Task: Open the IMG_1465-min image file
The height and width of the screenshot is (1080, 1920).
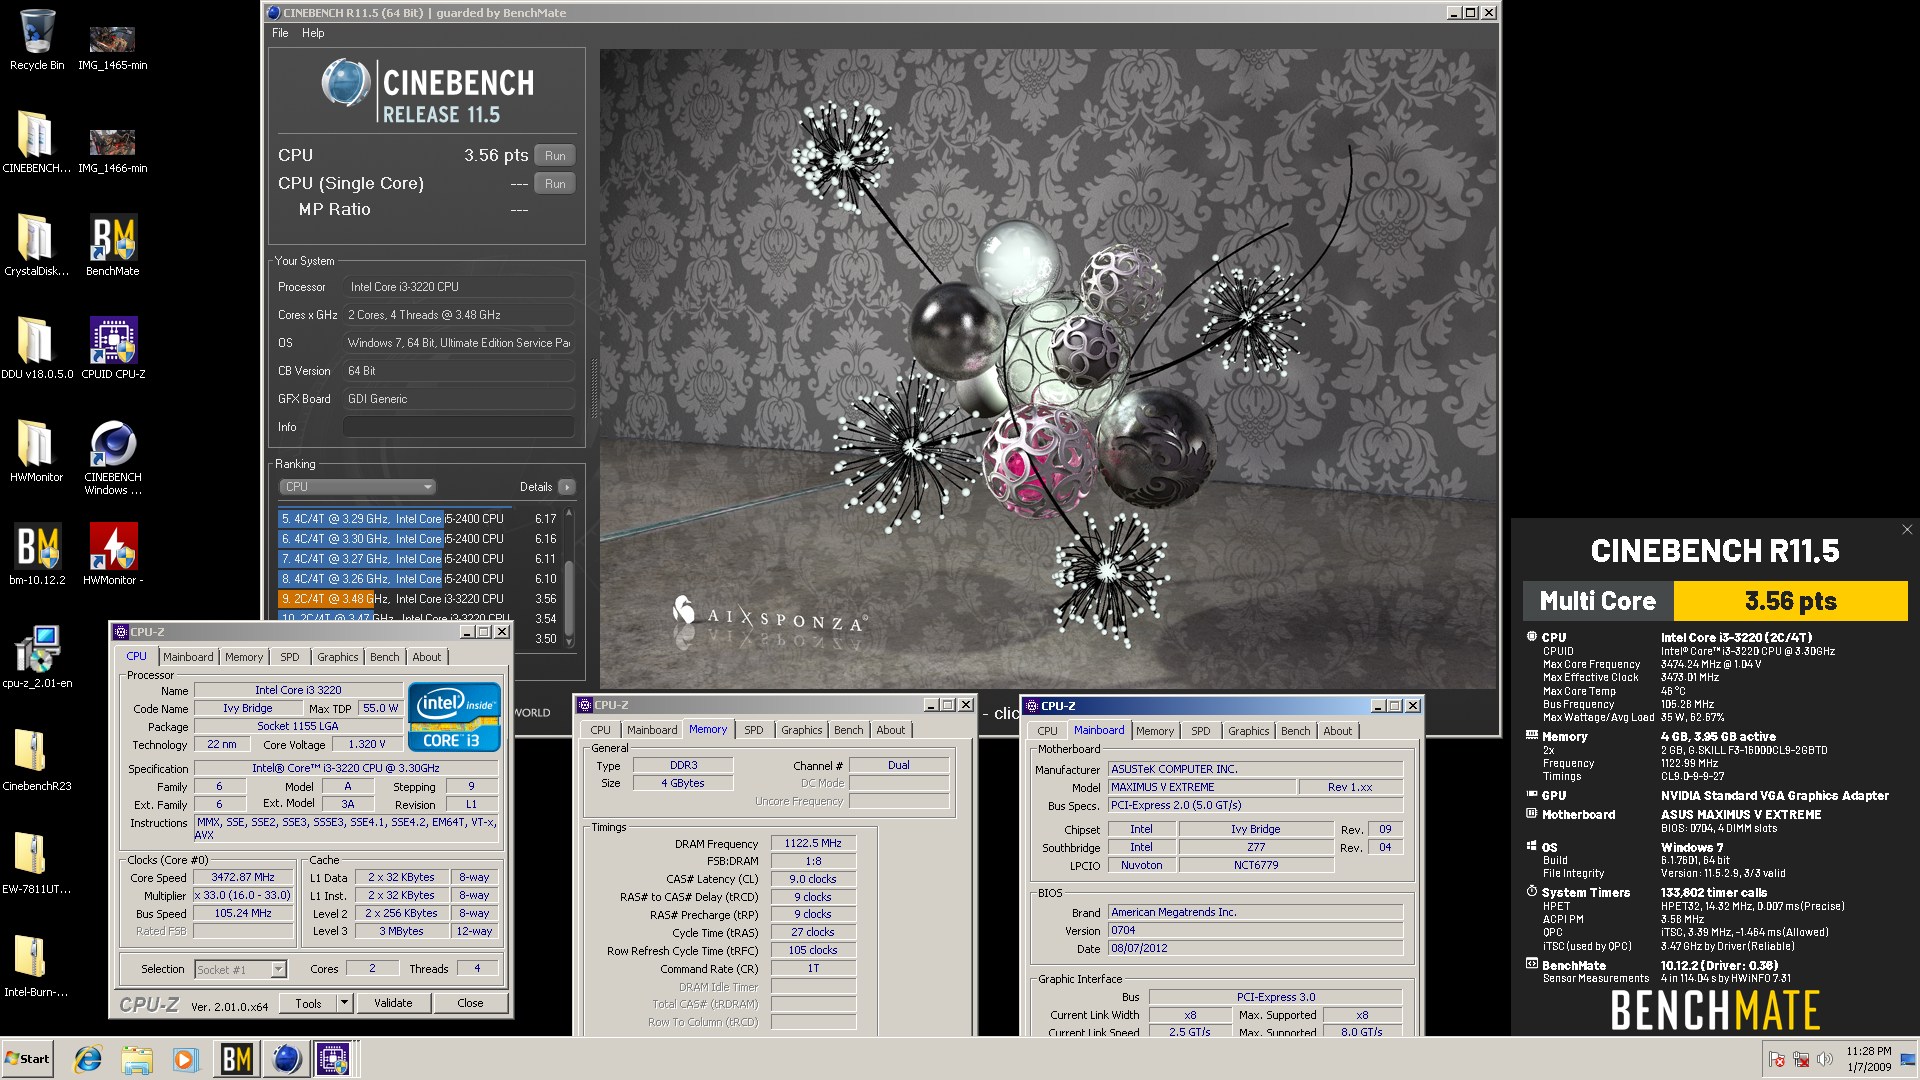Action: pyautogui.click(x=112, y=45)
